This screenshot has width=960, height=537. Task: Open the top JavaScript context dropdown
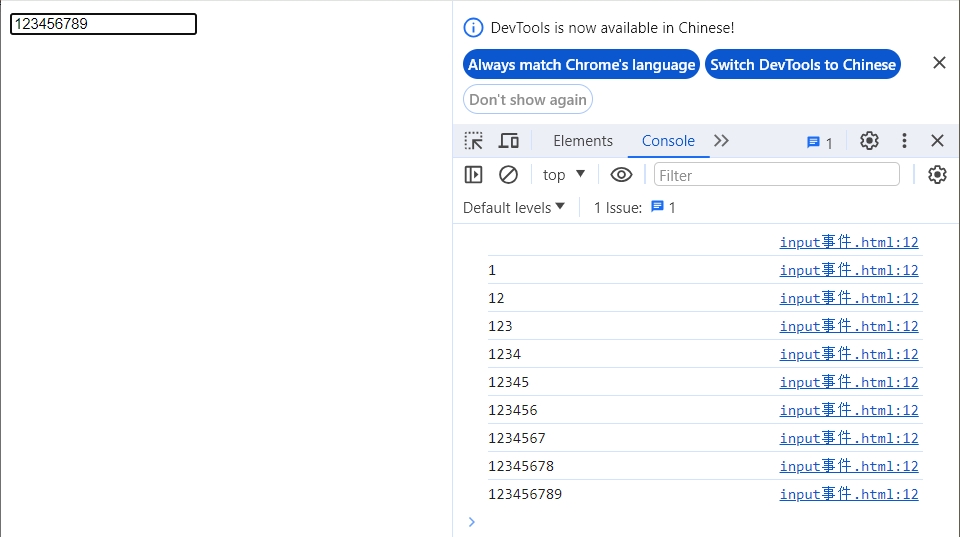click(x=564, y=175)
